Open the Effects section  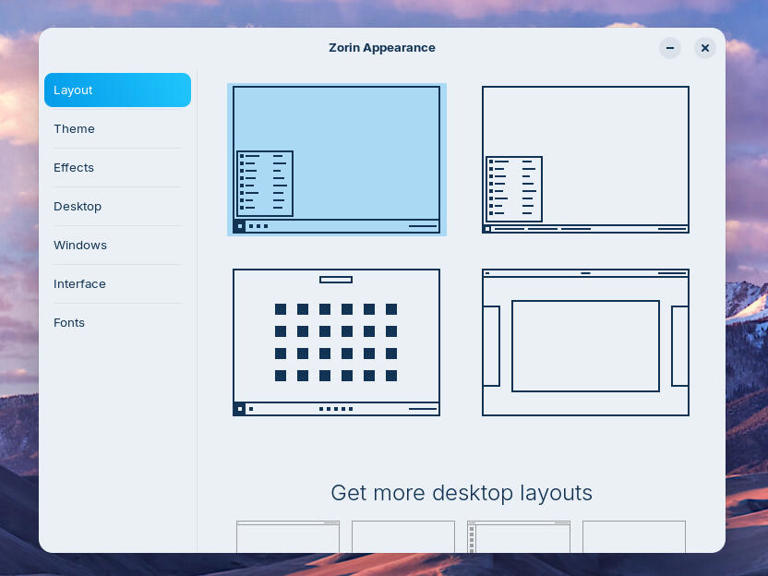coord(118,168)
